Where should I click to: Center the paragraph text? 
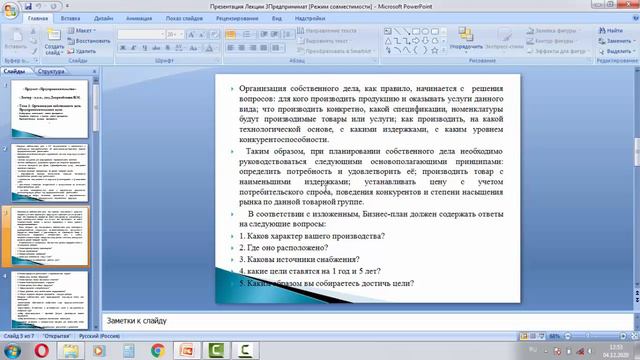click(241, 48)
